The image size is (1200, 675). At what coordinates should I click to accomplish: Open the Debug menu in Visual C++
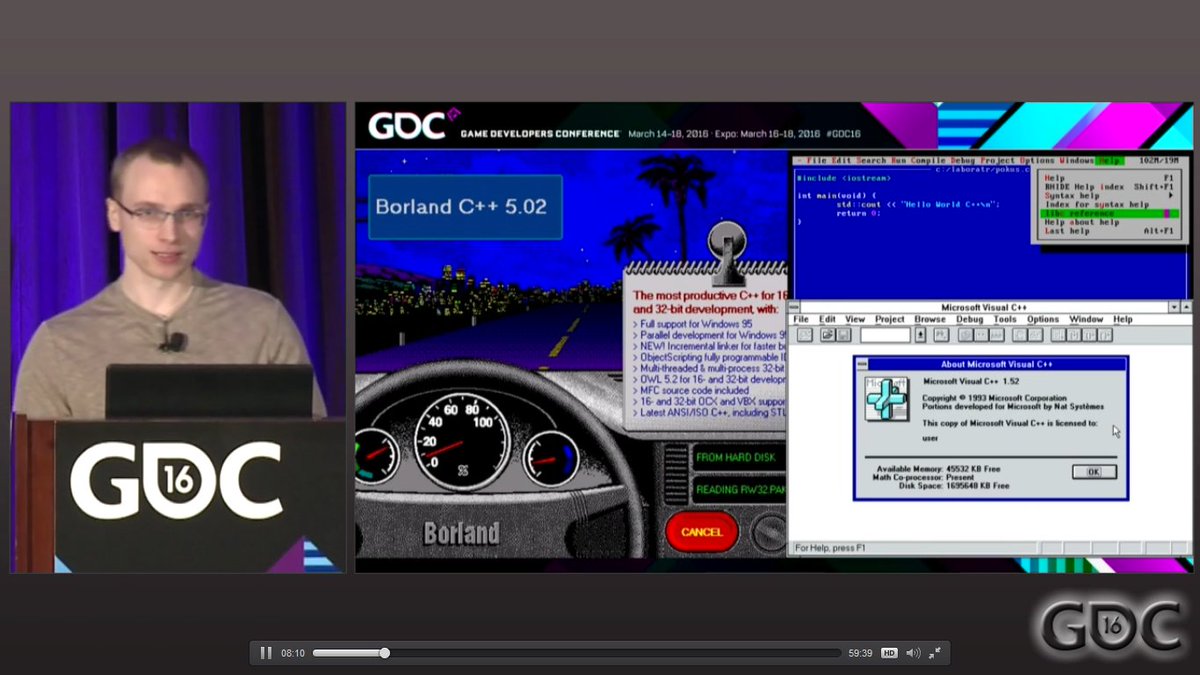(x=970, y=319)
